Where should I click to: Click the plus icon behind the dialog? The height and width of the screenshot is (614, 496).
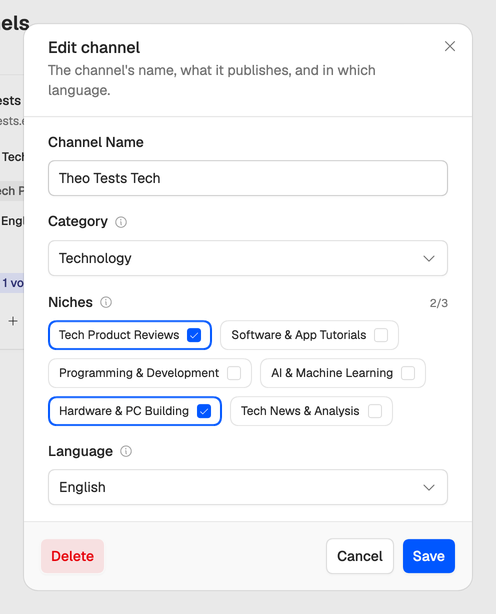(13, 321)
